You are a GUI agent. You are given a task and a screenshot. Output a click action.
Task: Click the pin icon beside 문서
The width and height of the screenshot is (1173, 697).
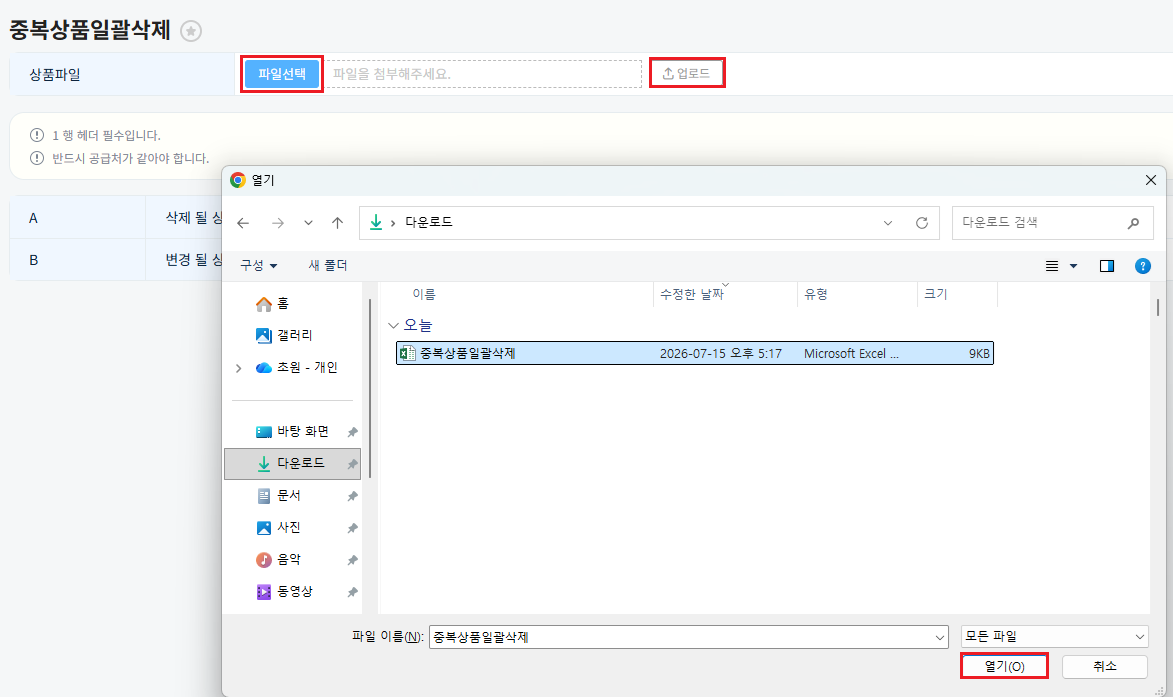click(x=352, y=497)
